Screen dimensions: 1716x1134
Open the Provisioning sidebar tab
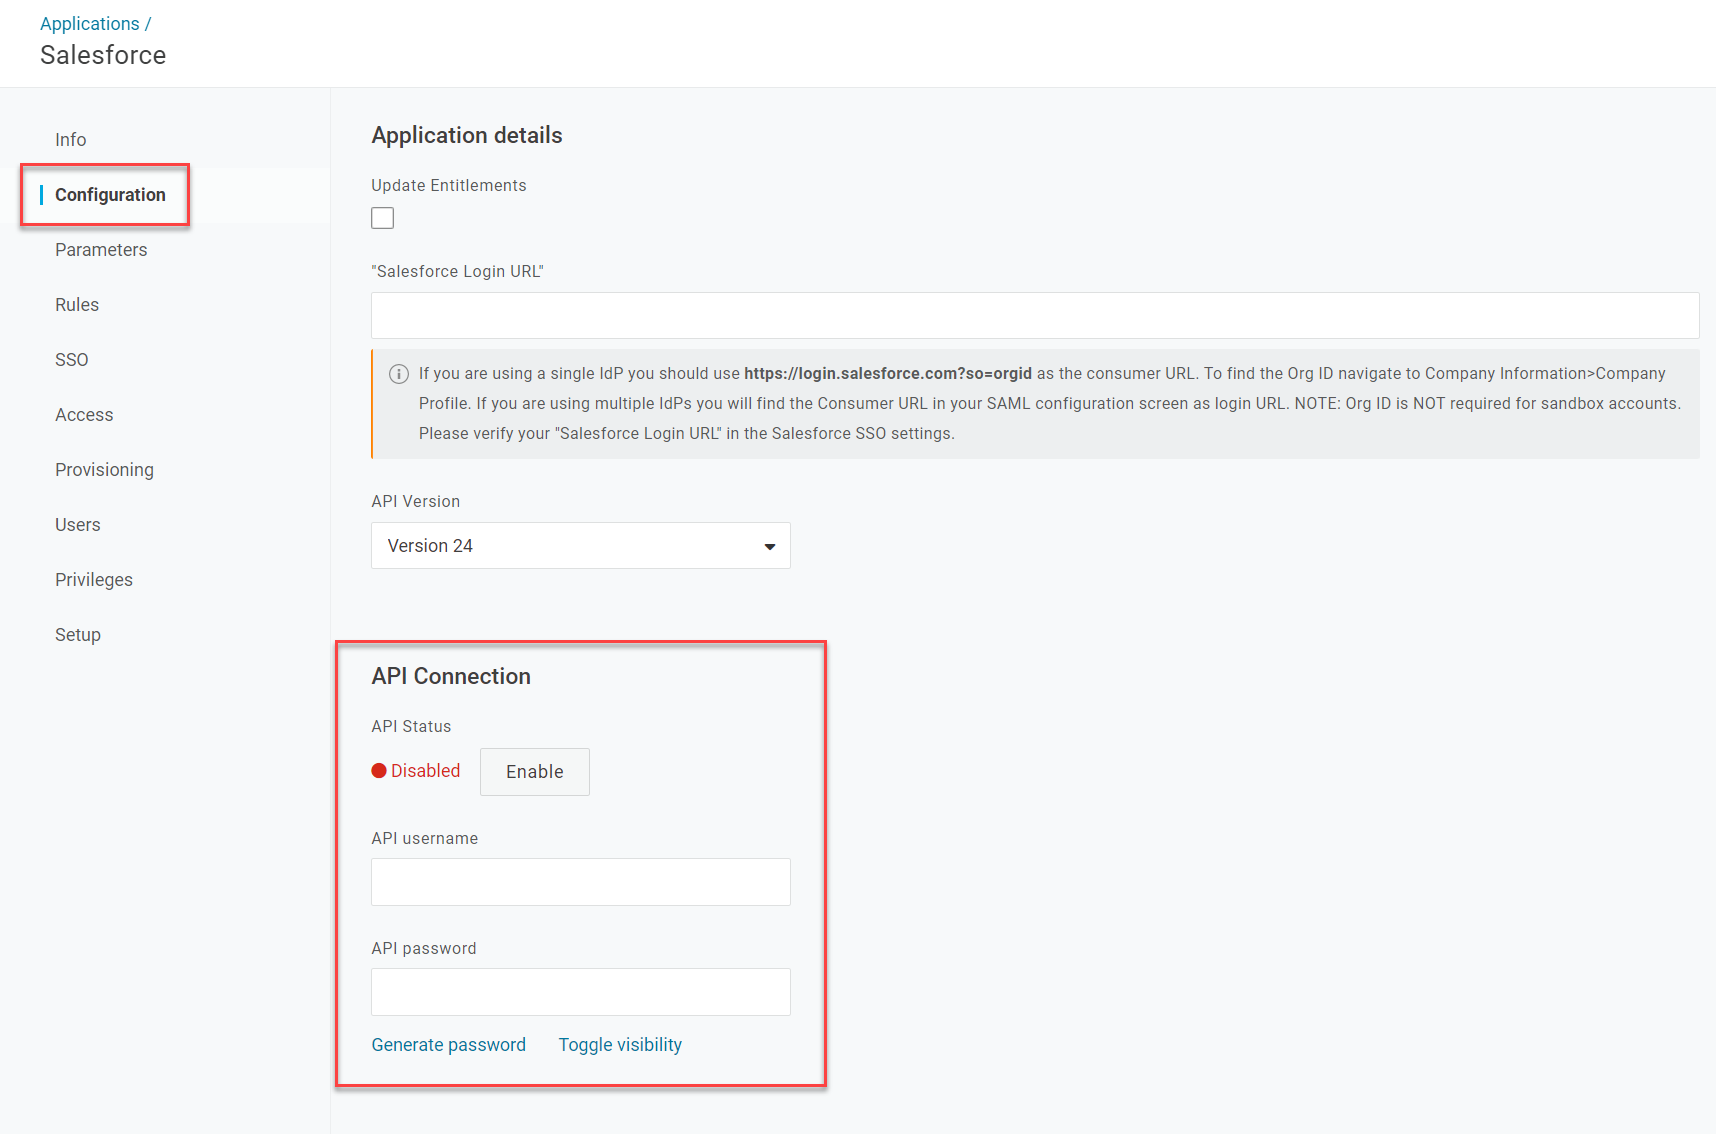[x=104, y=470]
